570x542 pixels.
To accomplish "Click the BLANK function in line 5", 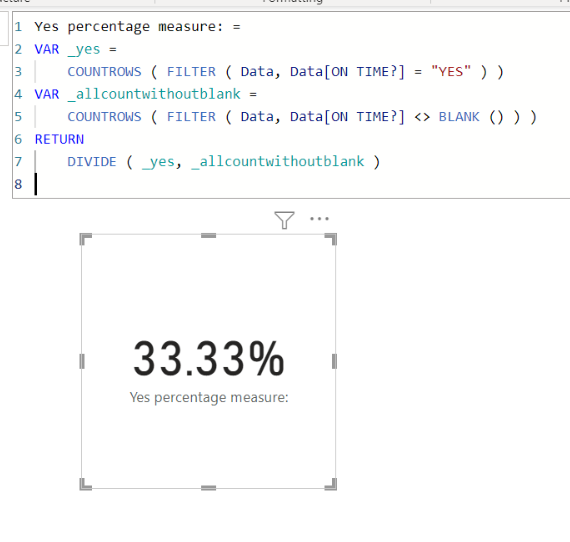I will coord(459,117).
